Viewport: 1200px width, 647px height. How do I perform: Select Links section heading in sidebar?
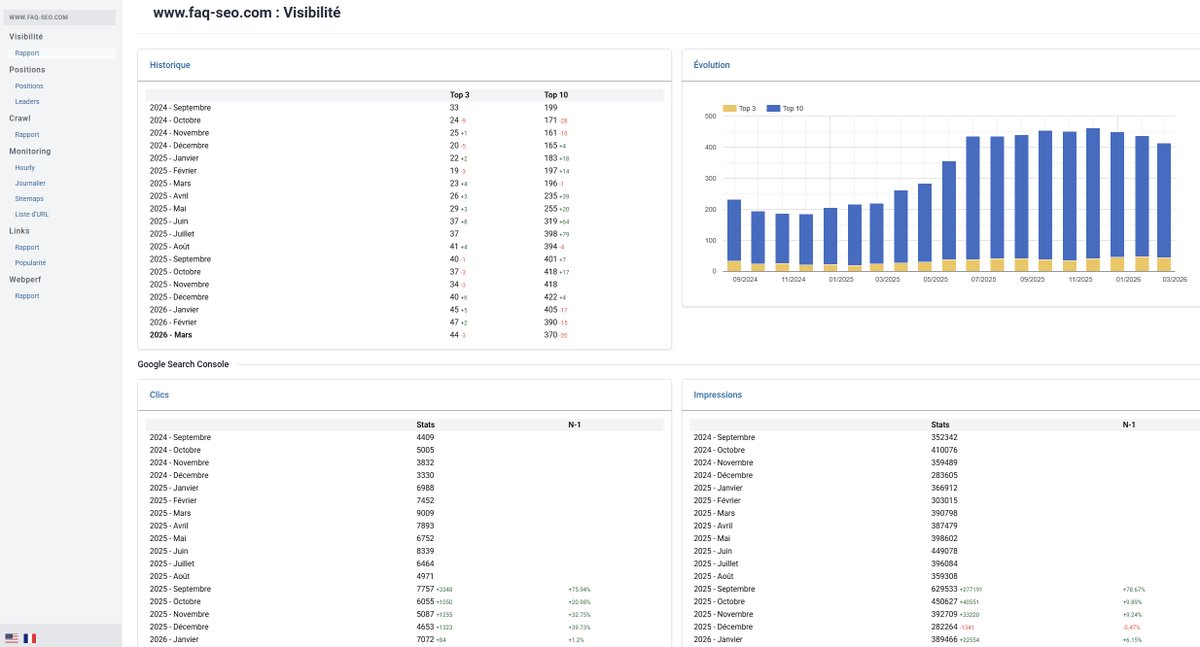pyautogui.click(x=19, y=231)
